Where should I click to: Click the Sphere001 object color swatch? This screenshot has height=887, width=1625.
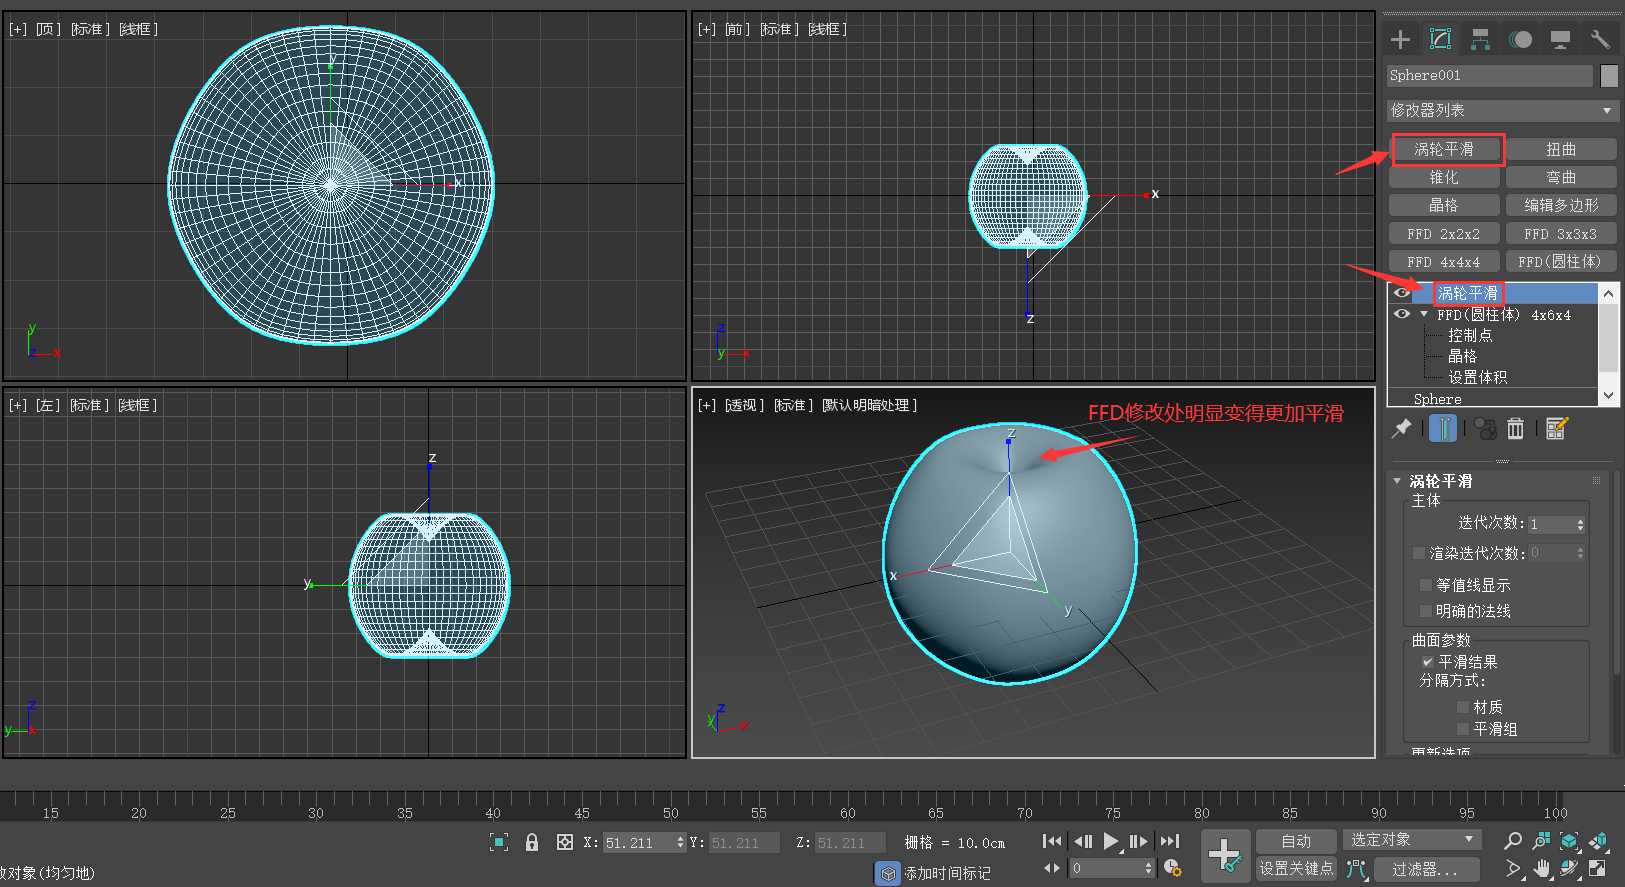[x=1609, y=76]
